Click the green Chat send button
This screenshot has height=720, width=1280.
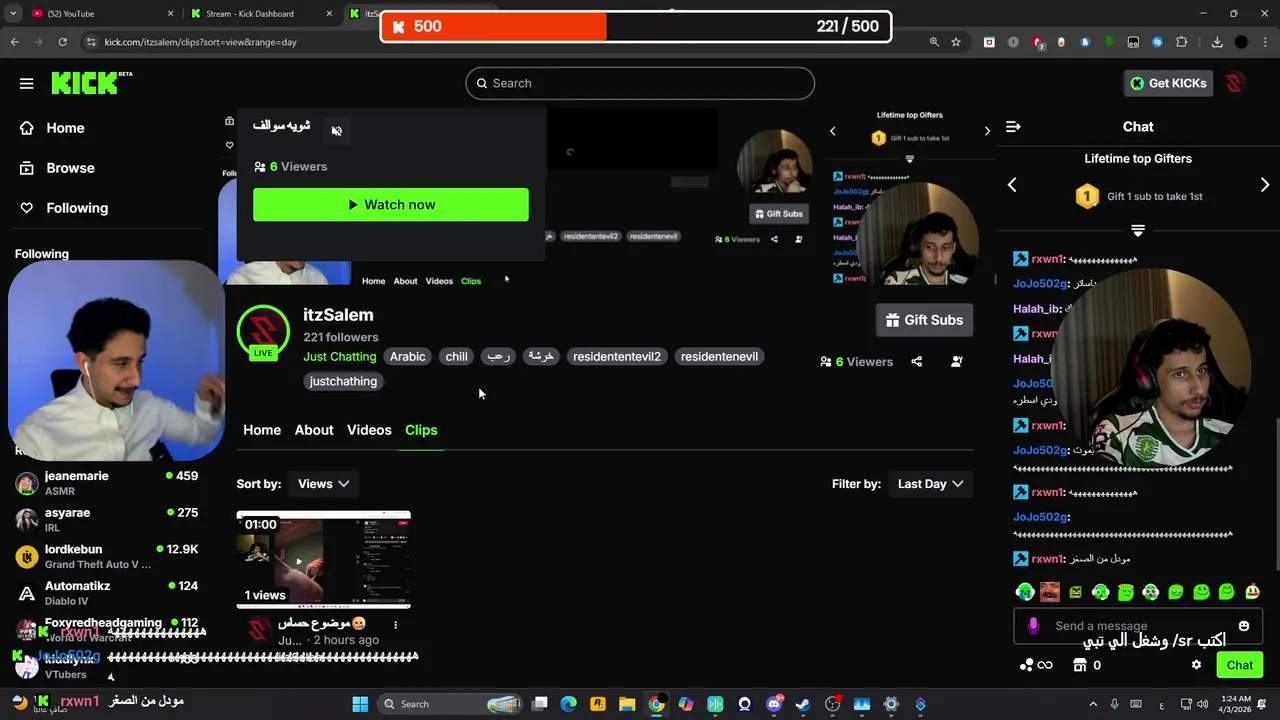tap(1239, 665)
